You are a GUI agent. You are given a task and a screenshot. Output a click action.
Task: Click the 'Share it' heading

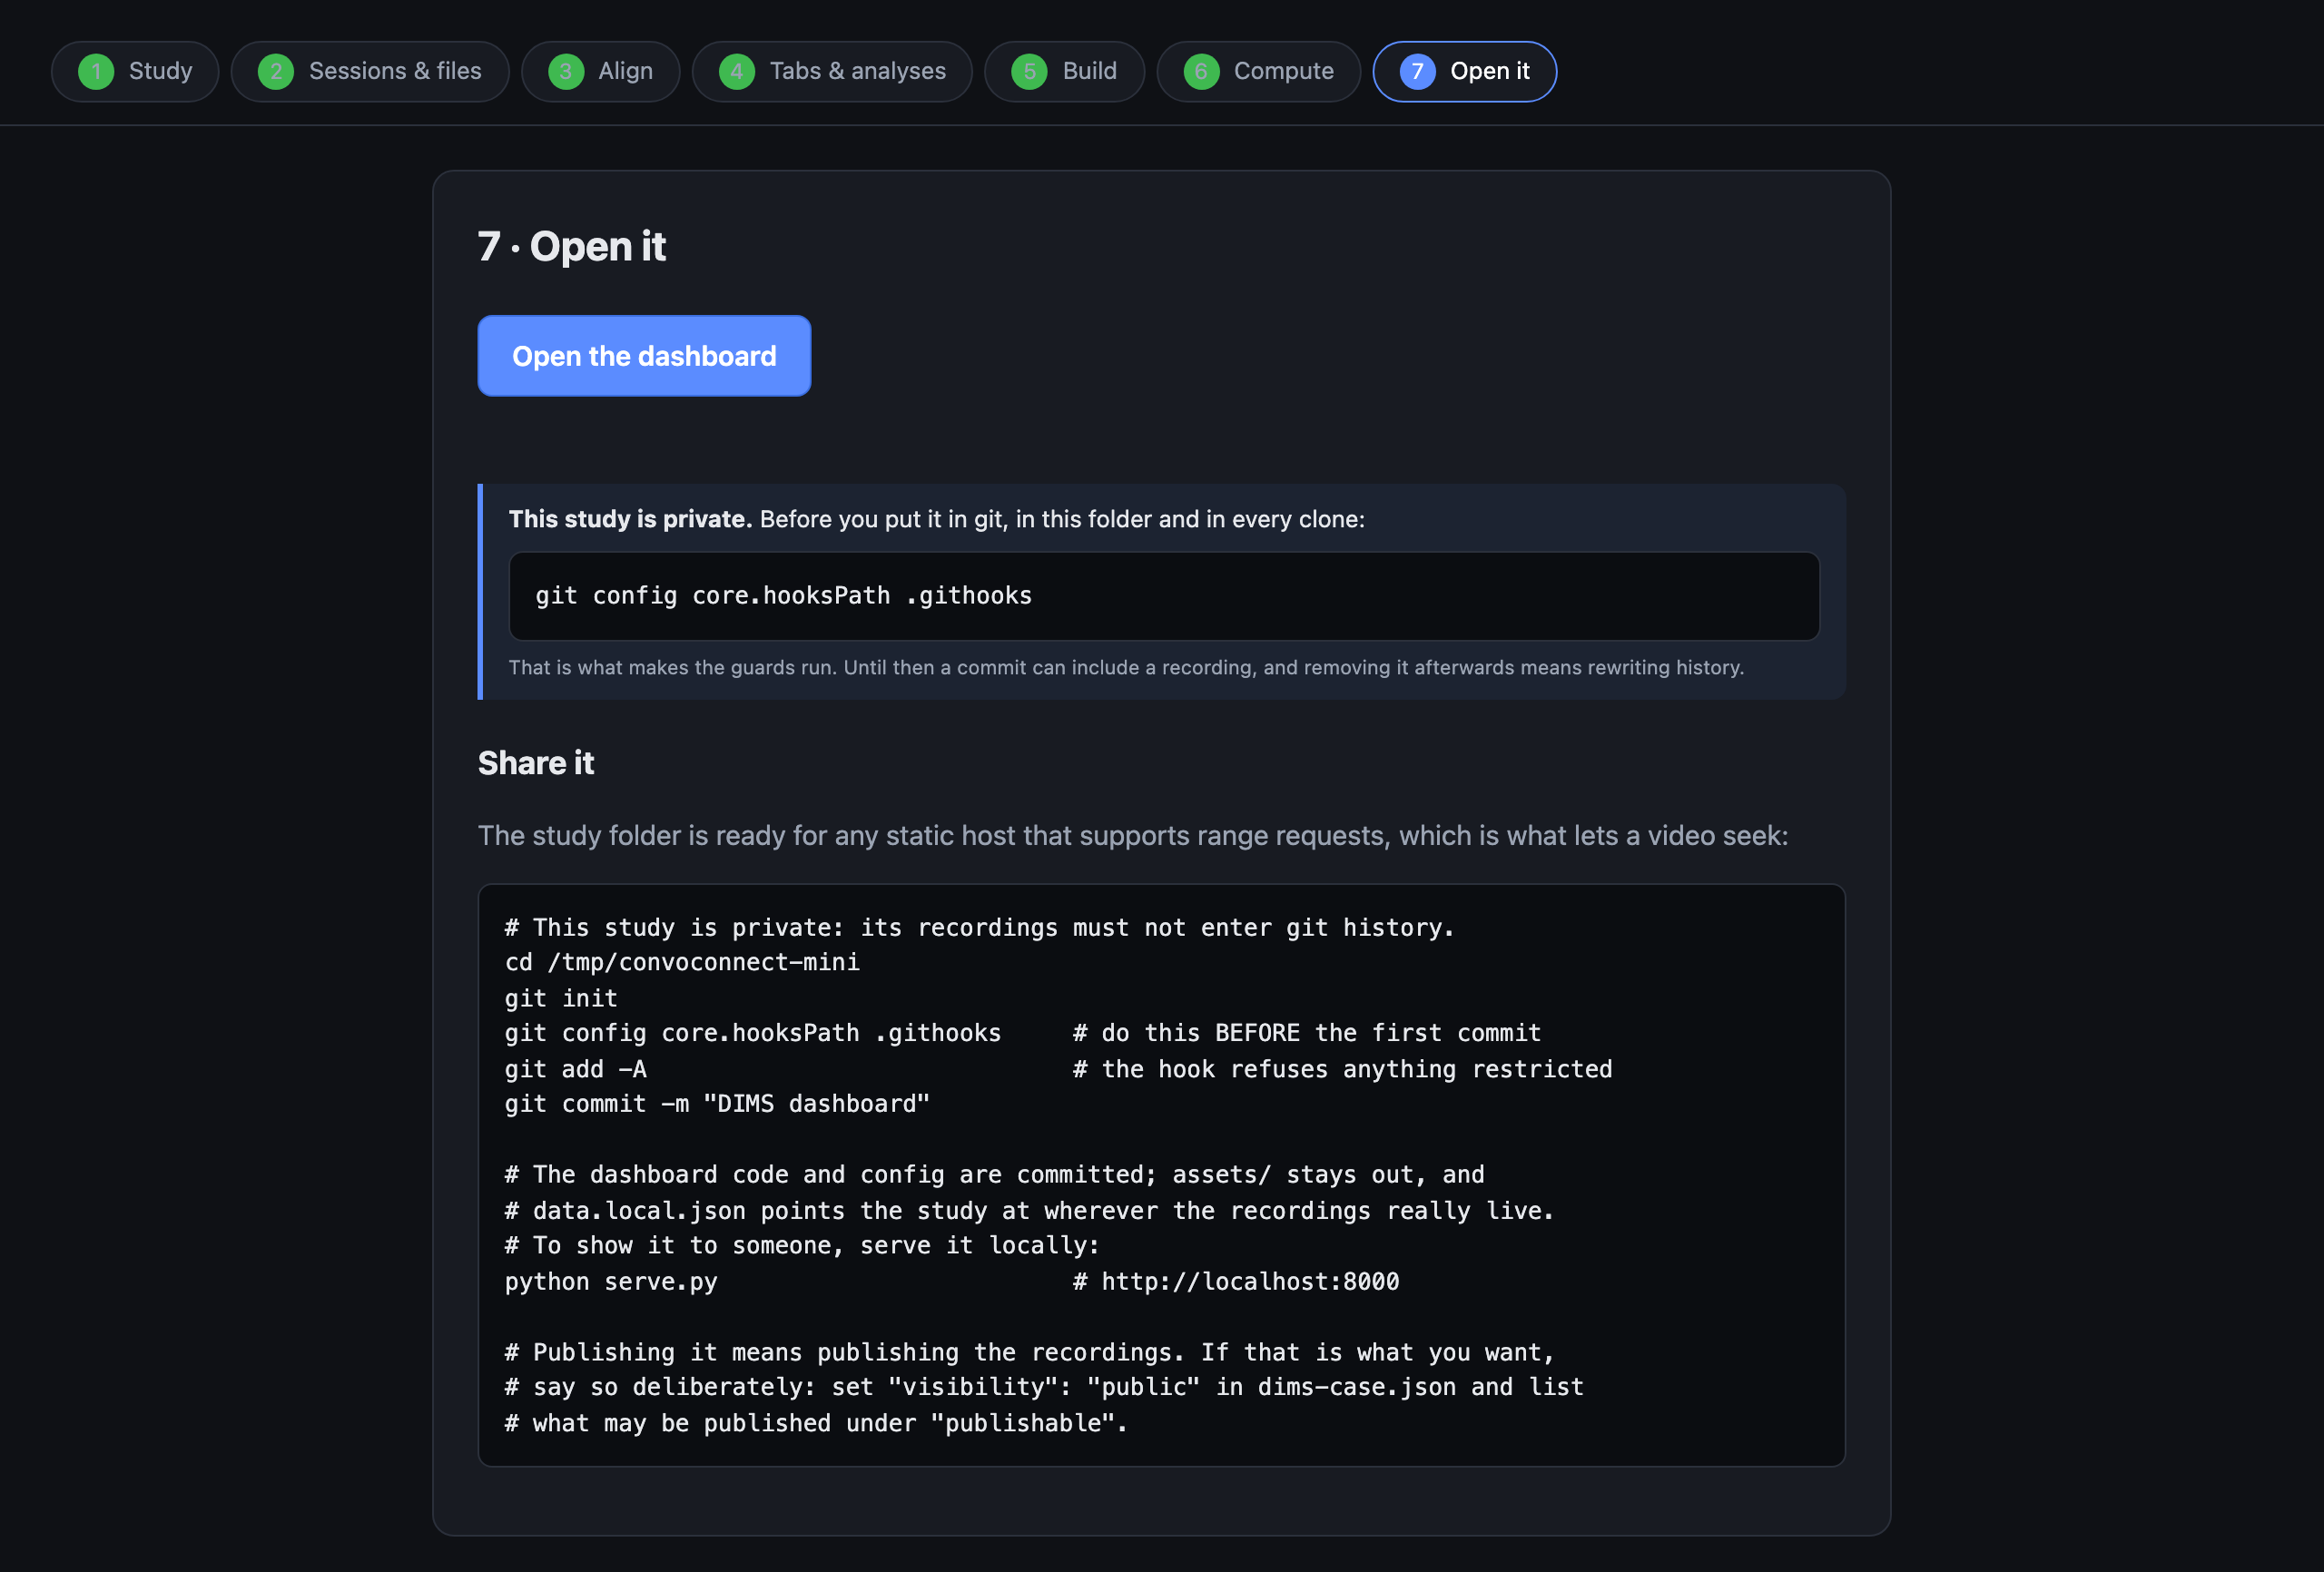536,763
